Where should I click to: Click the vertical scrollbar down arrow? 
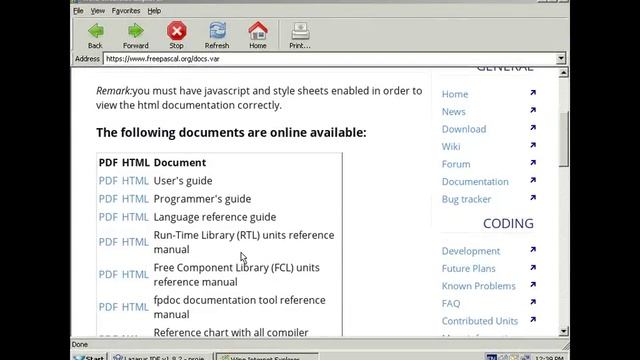coord(563,331)
